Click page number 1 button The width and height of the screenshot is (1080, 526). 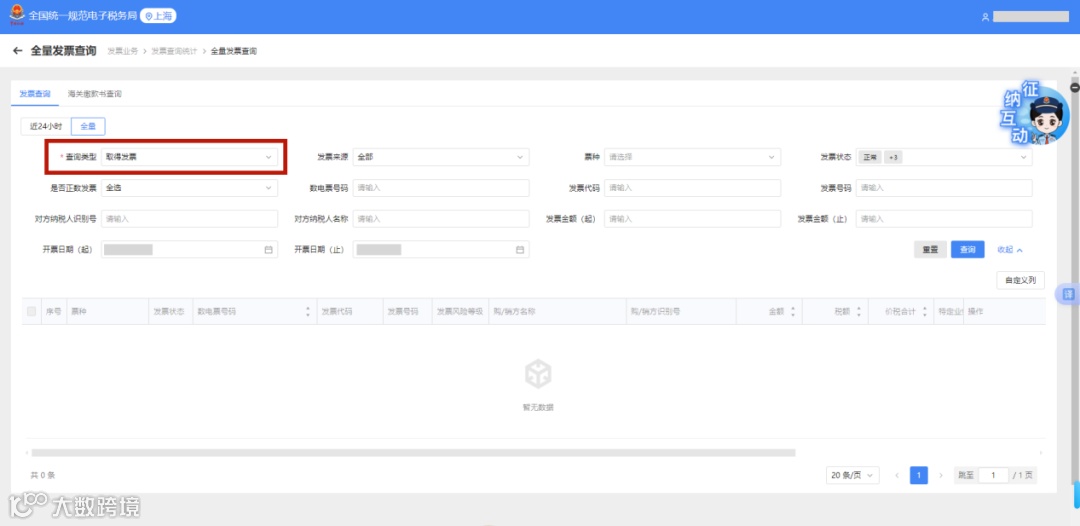click(x=919, y=476)
